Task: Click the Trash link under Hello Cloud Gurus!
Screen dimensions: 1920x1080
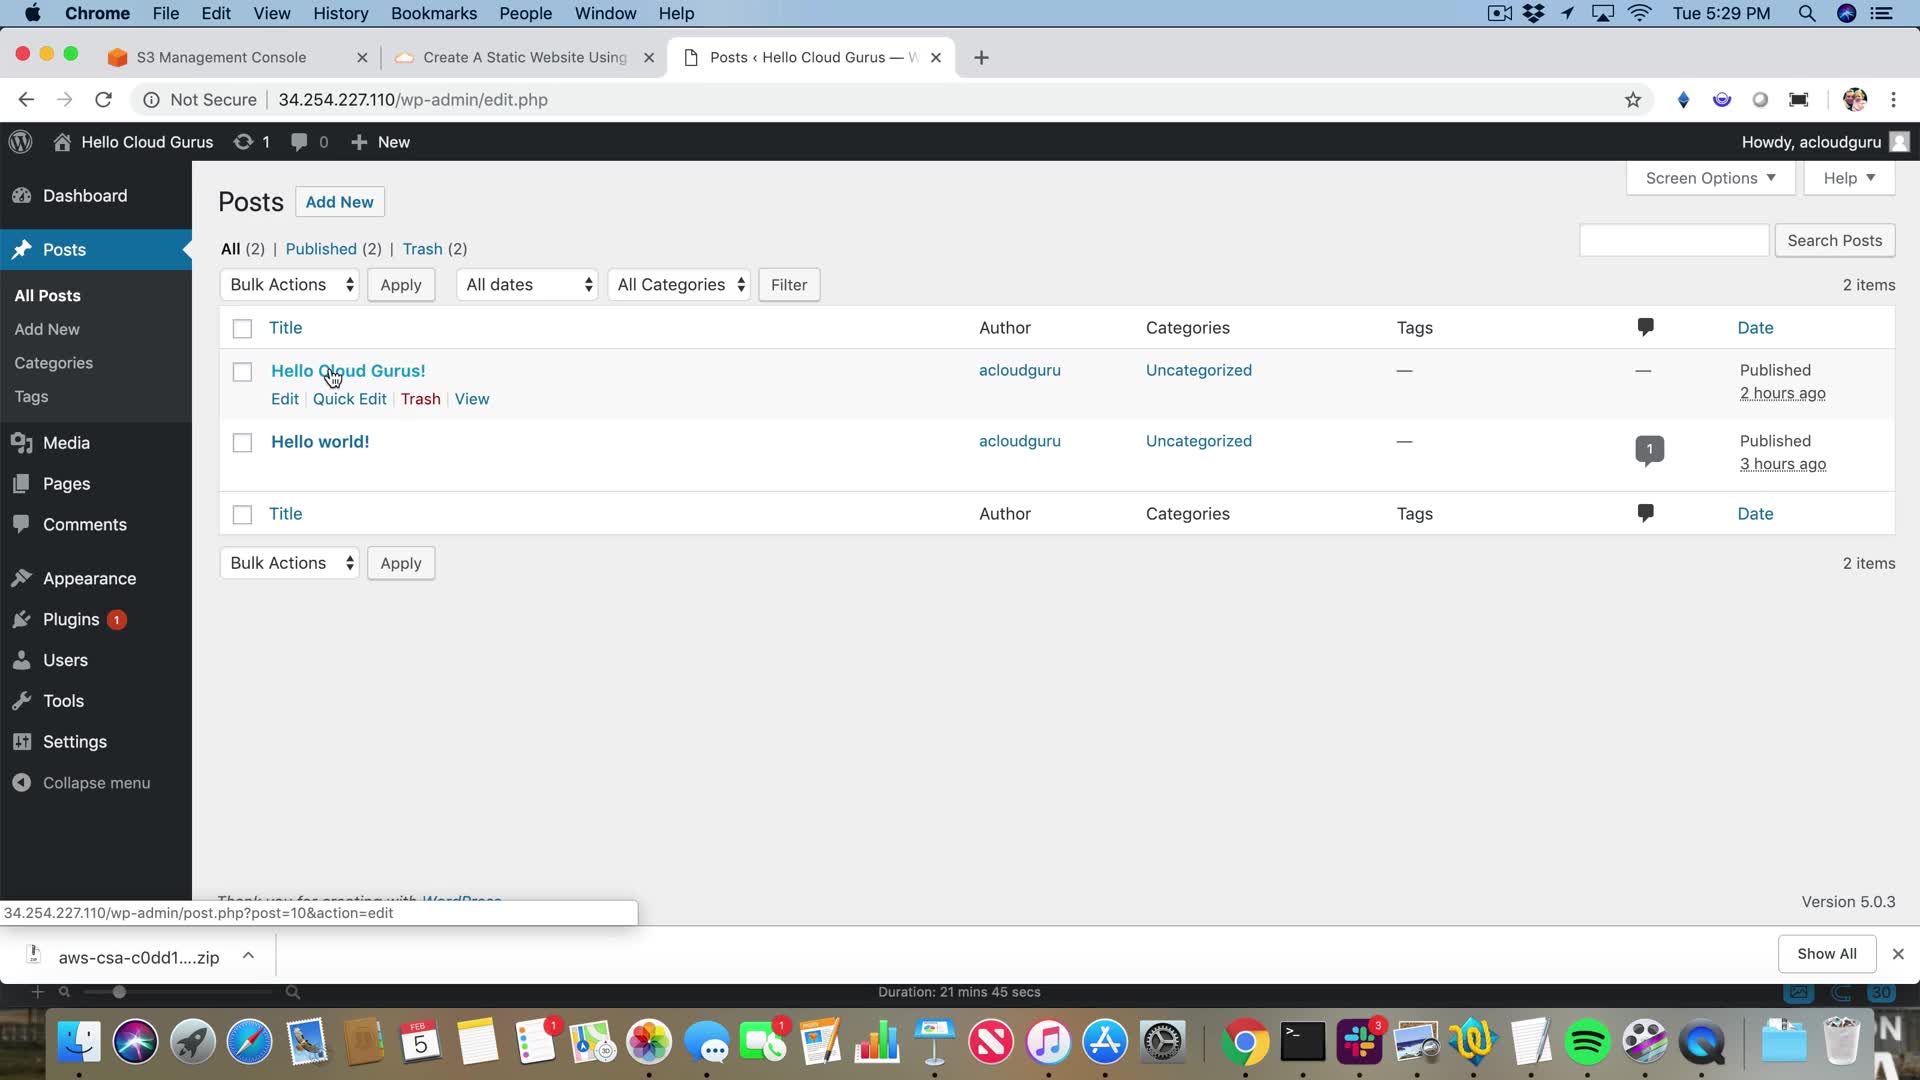Action: click(420, 399)
